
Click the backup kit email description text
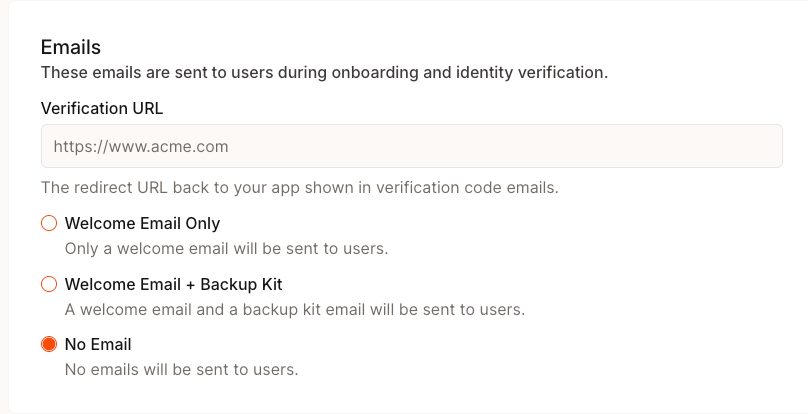tap(295, 309)
